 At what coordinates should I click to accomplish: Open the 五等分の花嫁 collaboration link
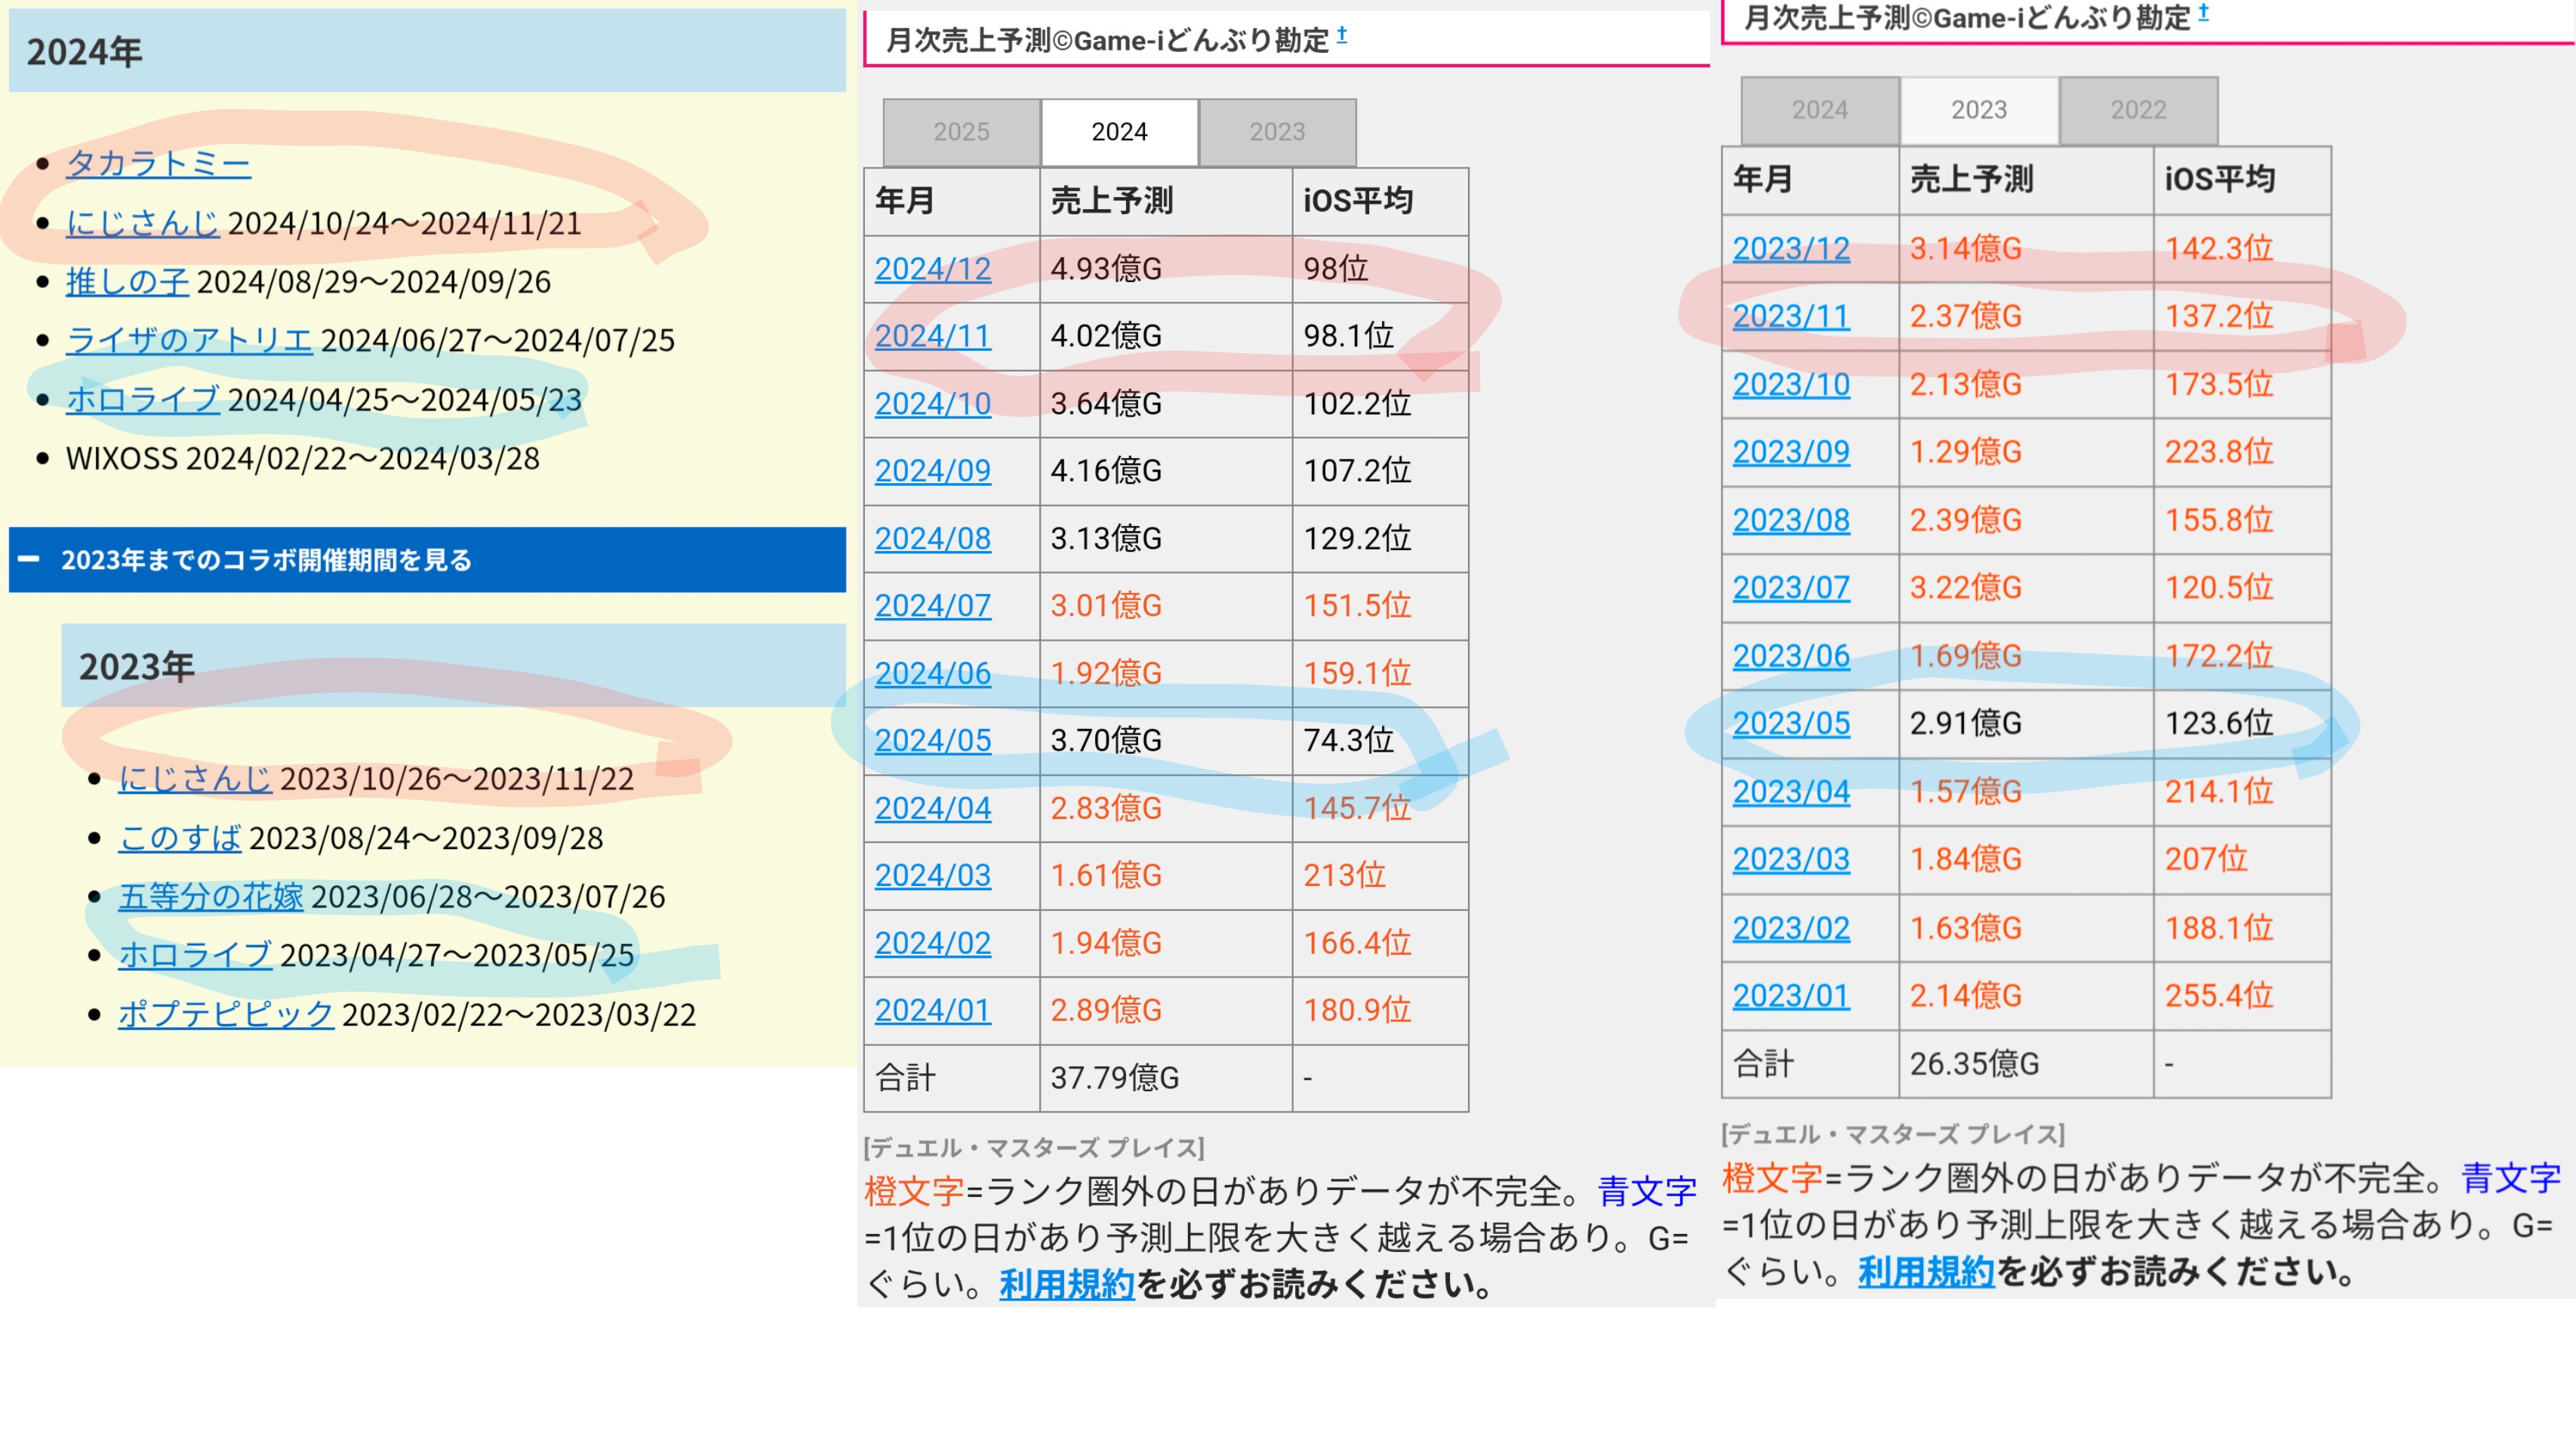click(211, 896)
